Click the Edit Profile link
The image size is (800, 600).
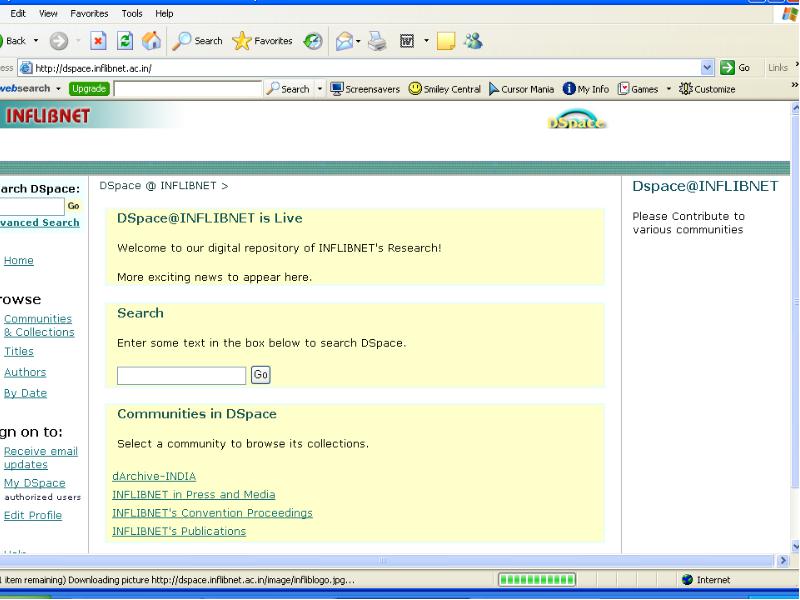point(33,516)
